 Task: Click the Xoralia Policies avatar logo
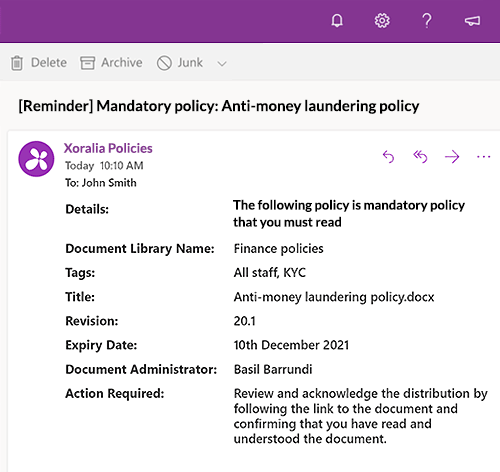[36, 159]
